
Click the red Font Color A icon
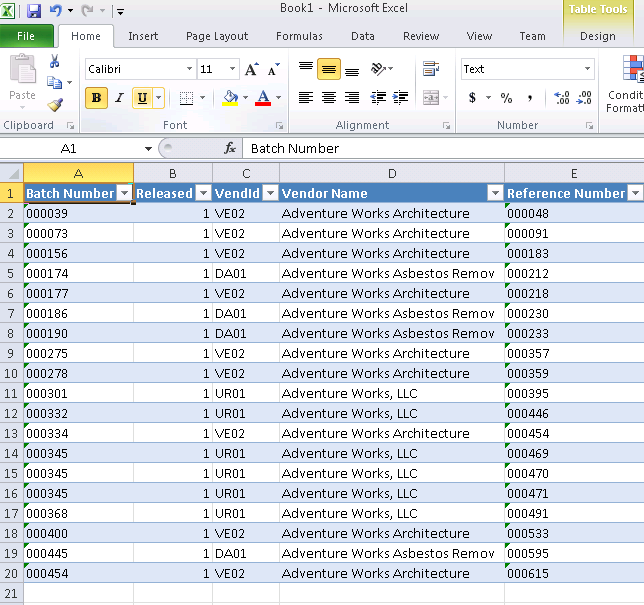(263, 98)
